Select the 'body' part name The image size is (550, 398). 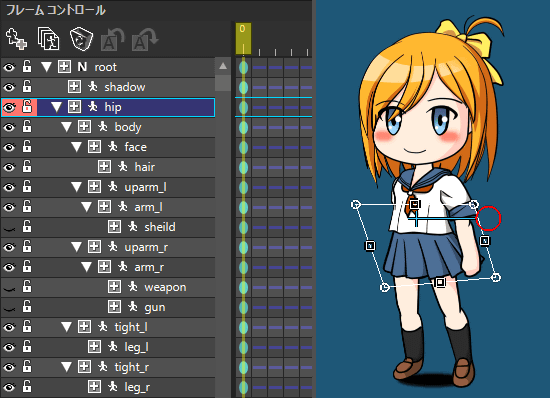pos(128,127)
